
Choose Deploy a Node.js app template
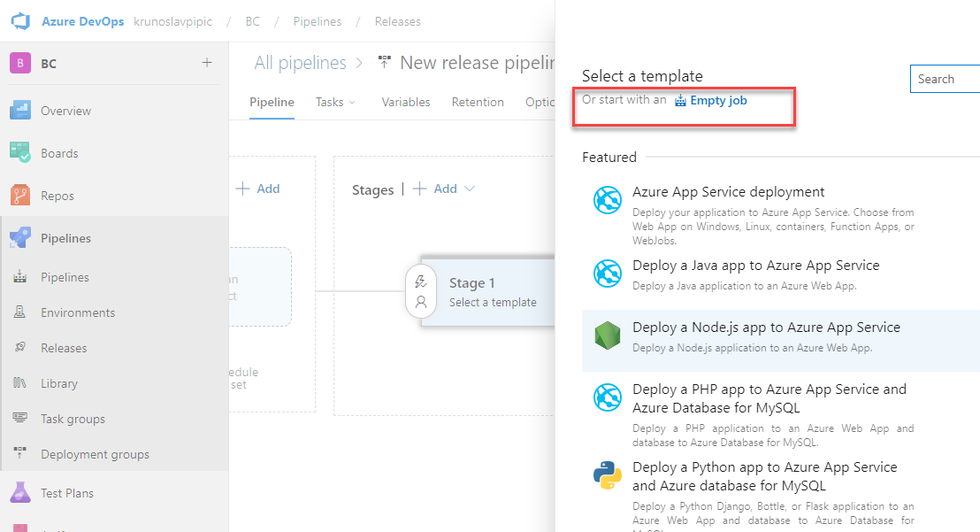click(766, 328)
